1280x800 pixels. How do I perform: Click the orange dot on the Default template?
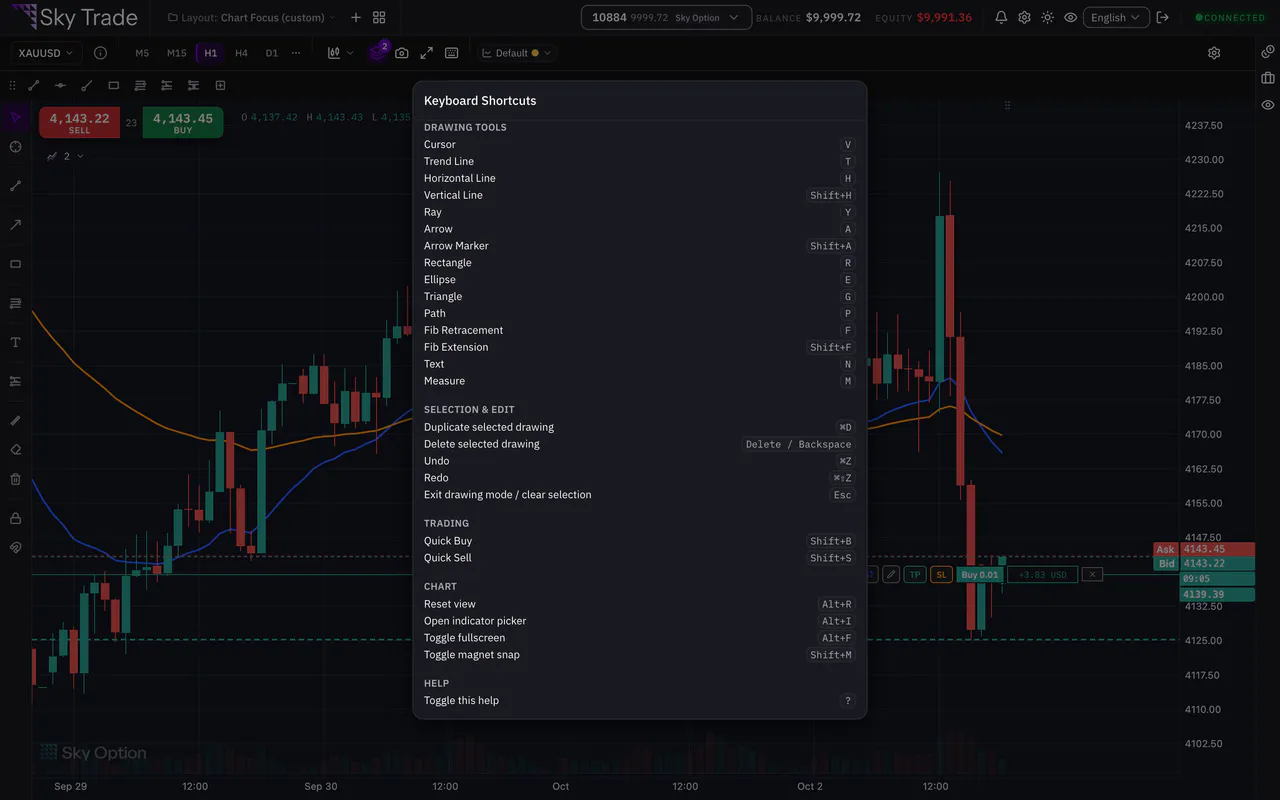point(535,53)
